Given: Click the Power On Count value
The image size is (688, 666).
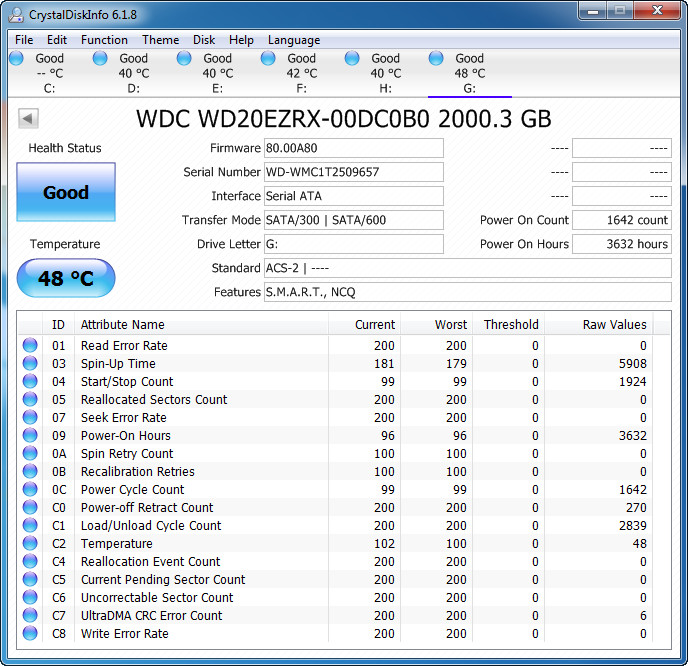Looking at the screenshot, I should click(622, 220).
